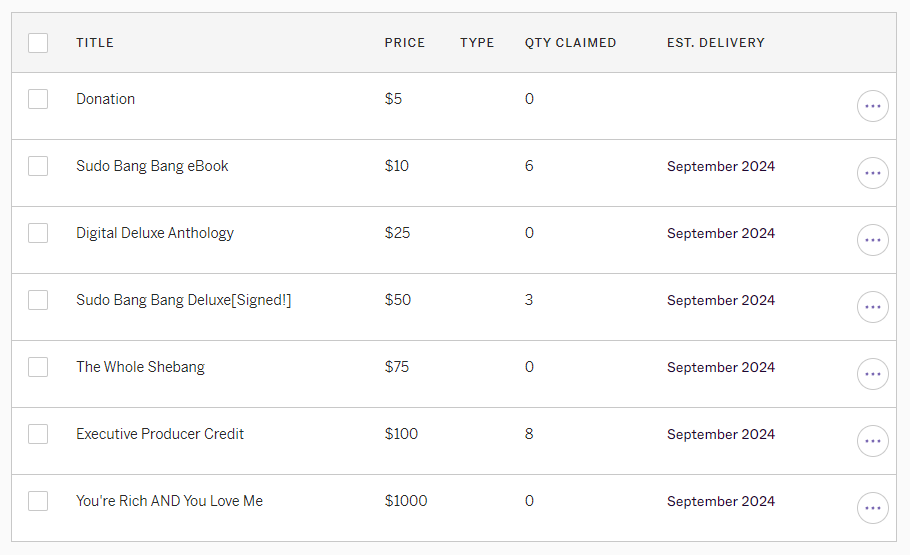Open more options for The Whole Shebang
910x555 pixels.
[x=872, y=374]
